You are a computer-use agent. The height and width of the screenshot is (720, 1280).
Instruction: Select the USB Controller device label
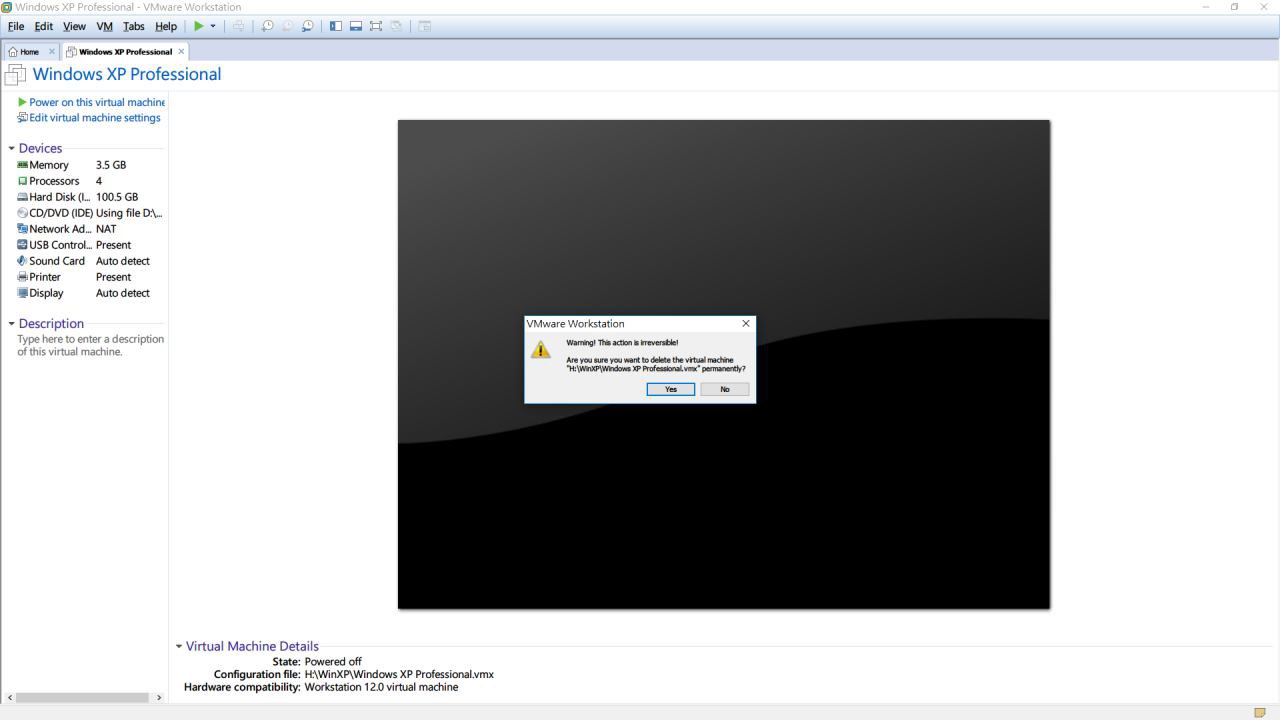pyautogui.click(x=60, y=245)
